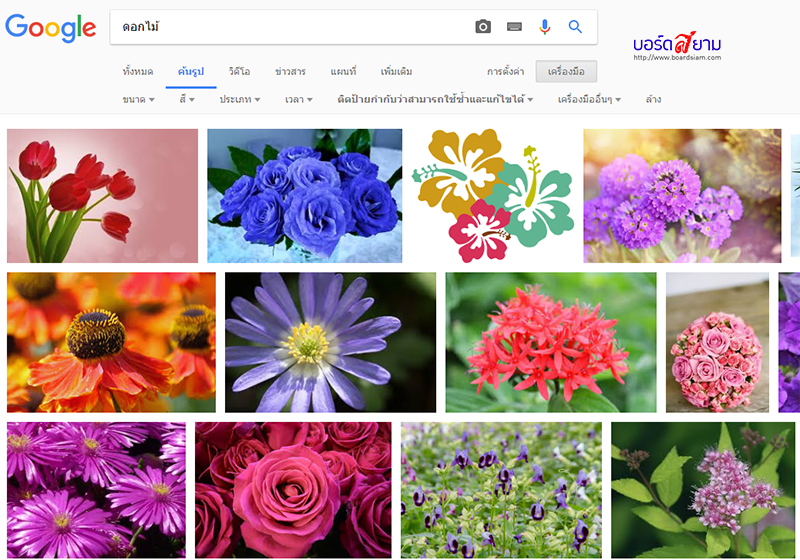Open the เวลา time dropdown
This screenshot has width=800, height=560.
(298, 100)
